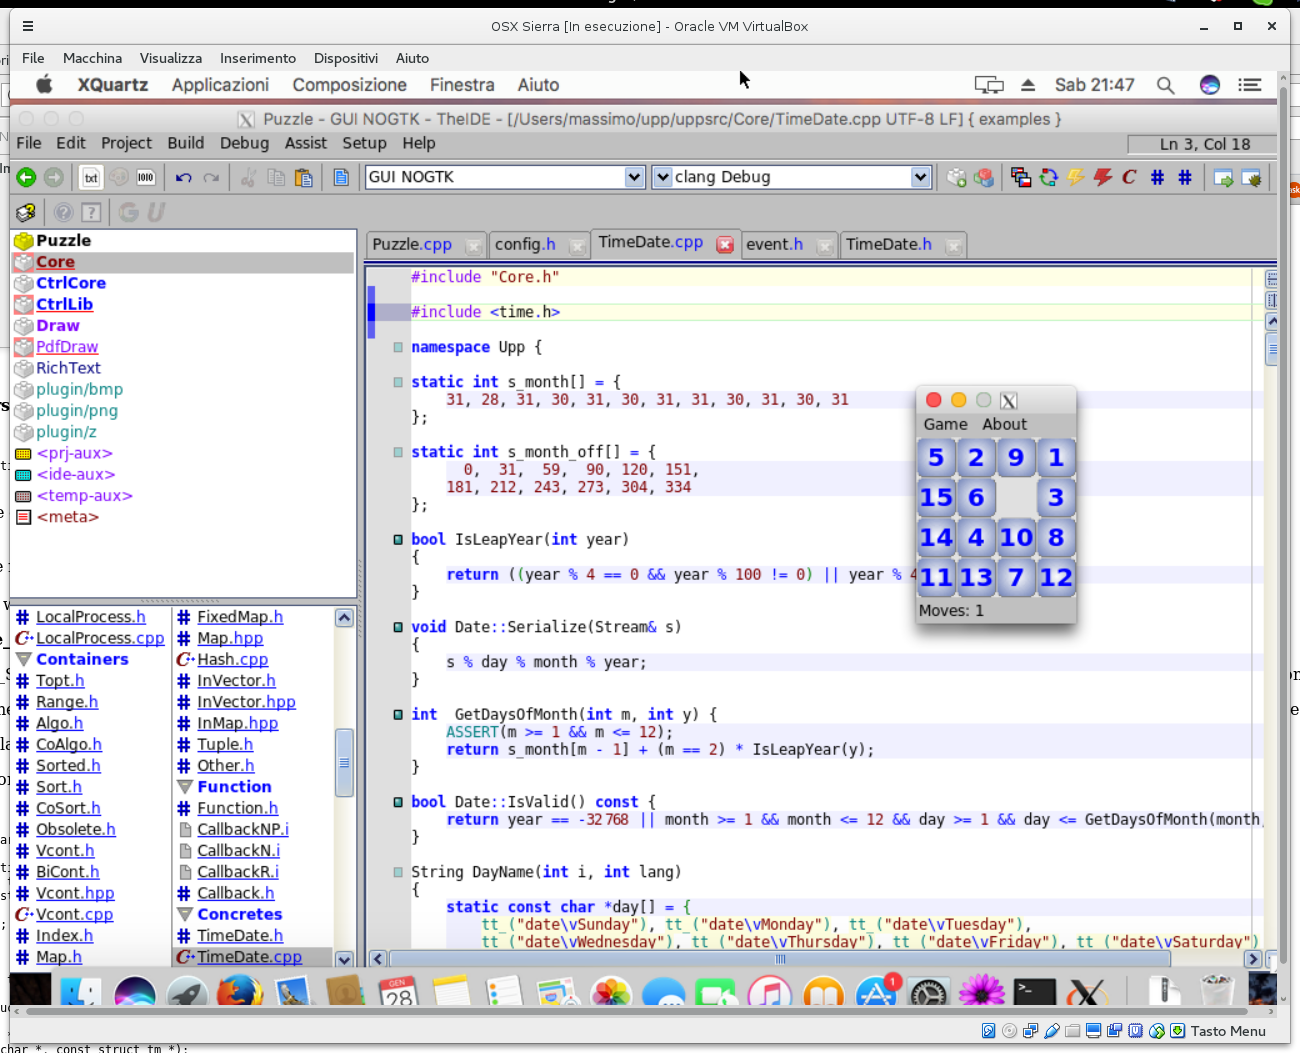Click puzzle tile number 15
Image resolution: width=1300 pixels, height=1053 pixels.
tap(936, 497)
